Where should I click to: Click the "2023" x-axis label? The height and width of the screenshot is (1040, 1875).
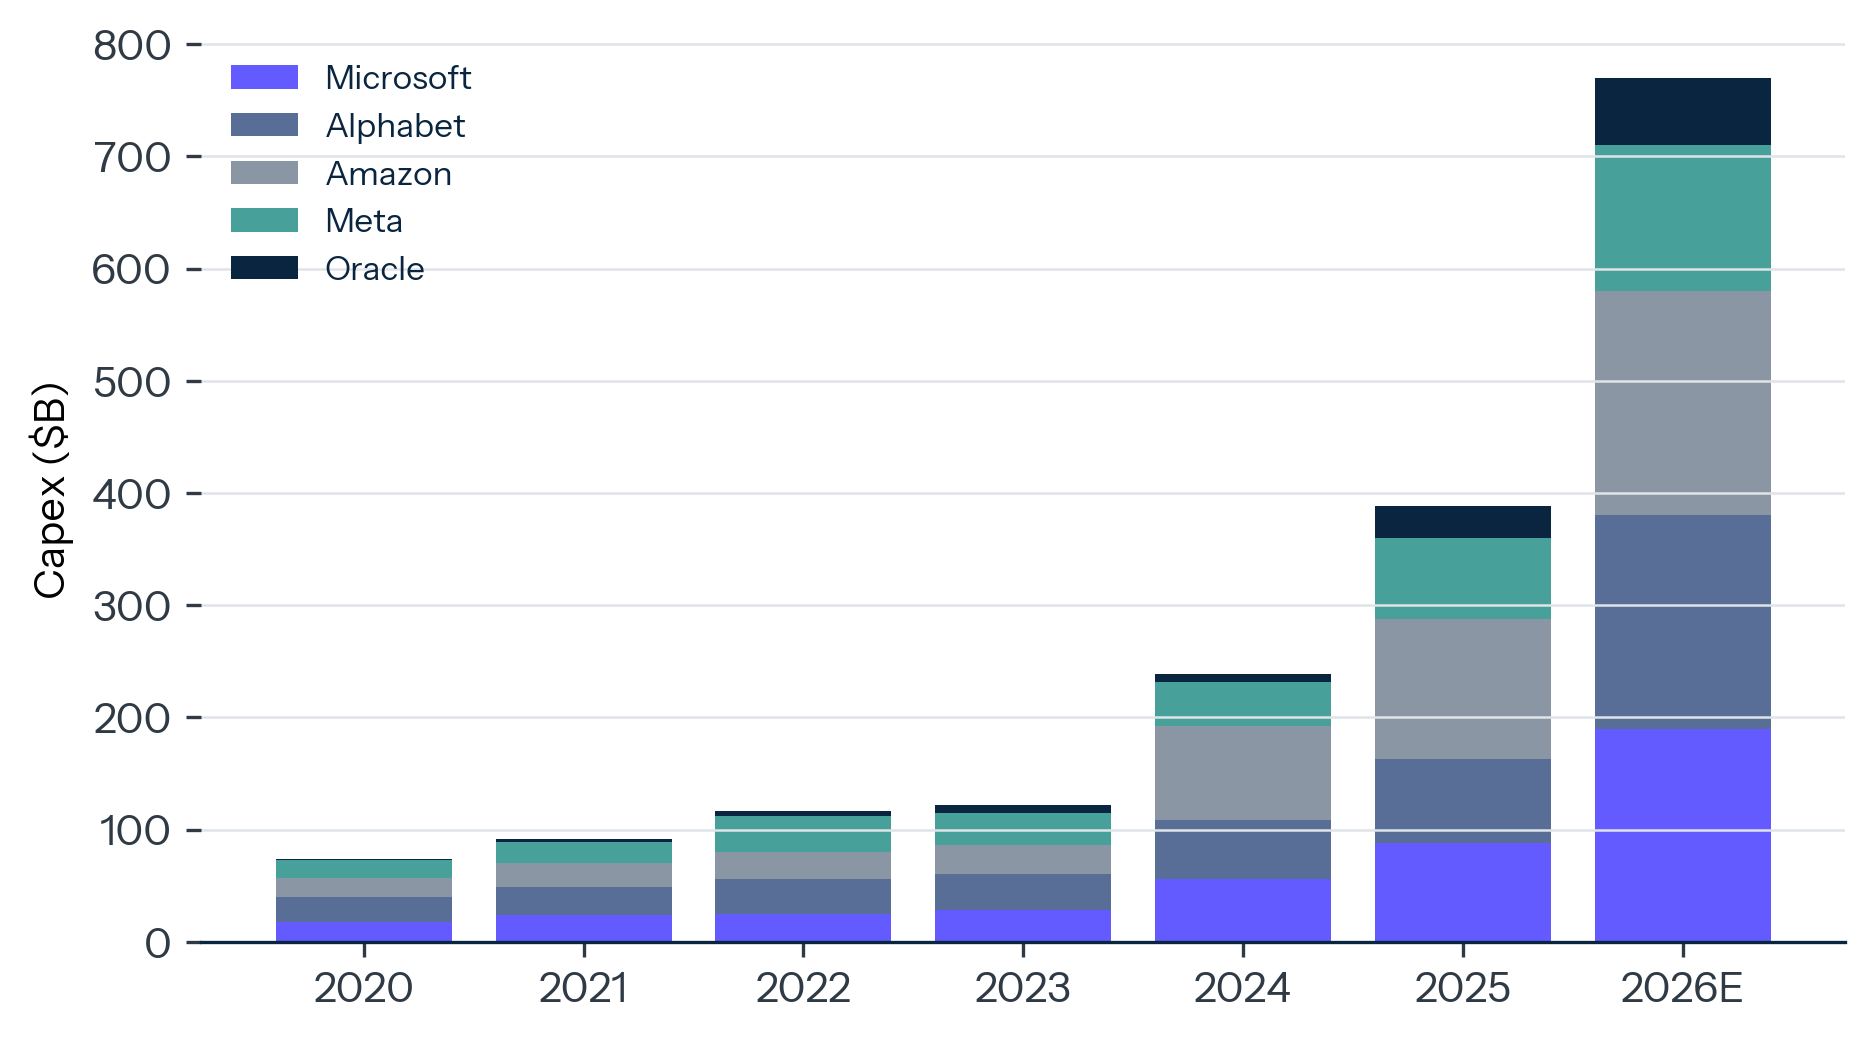pyautogui.click(x=1023, y=988)
